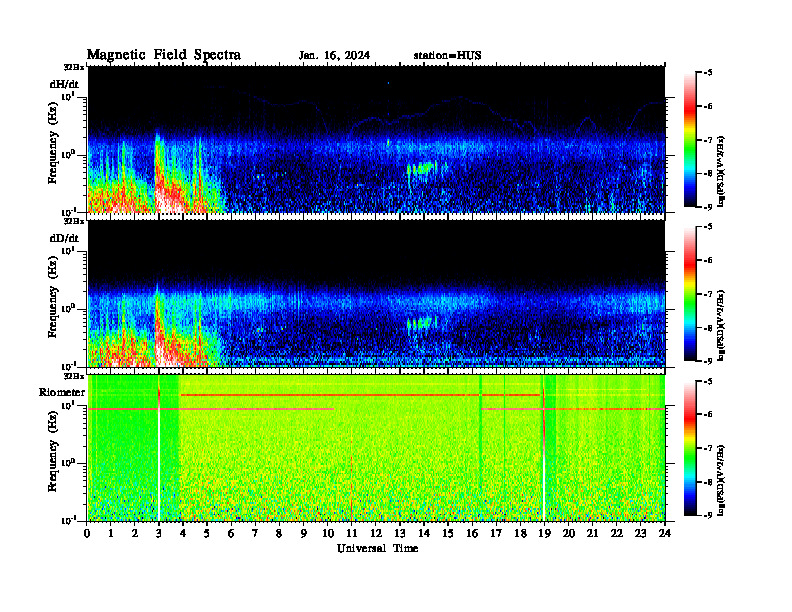
Task: Click the "-5" tick on the top colorbar
Action: 708,73
